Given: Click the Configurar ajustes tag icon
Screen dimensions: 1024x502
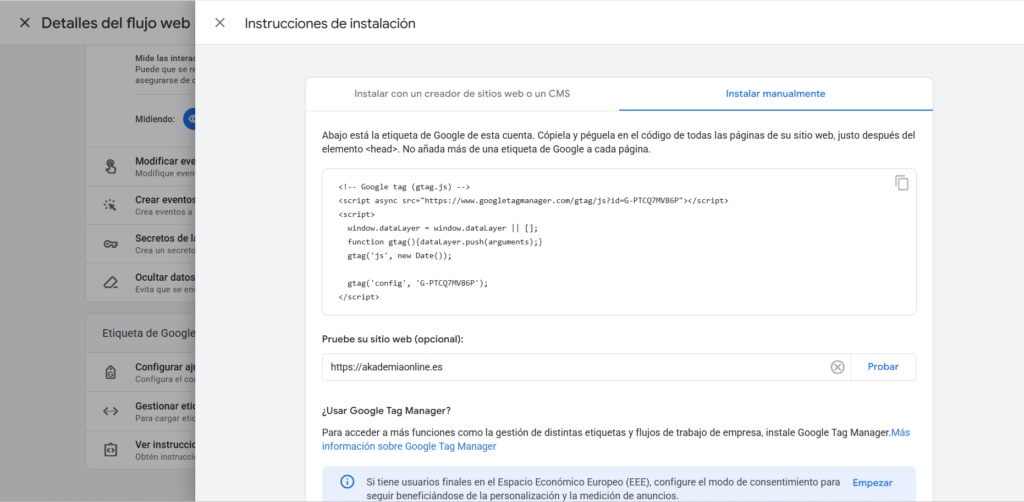Looking at the screenshot, I should tap(110, 373).
